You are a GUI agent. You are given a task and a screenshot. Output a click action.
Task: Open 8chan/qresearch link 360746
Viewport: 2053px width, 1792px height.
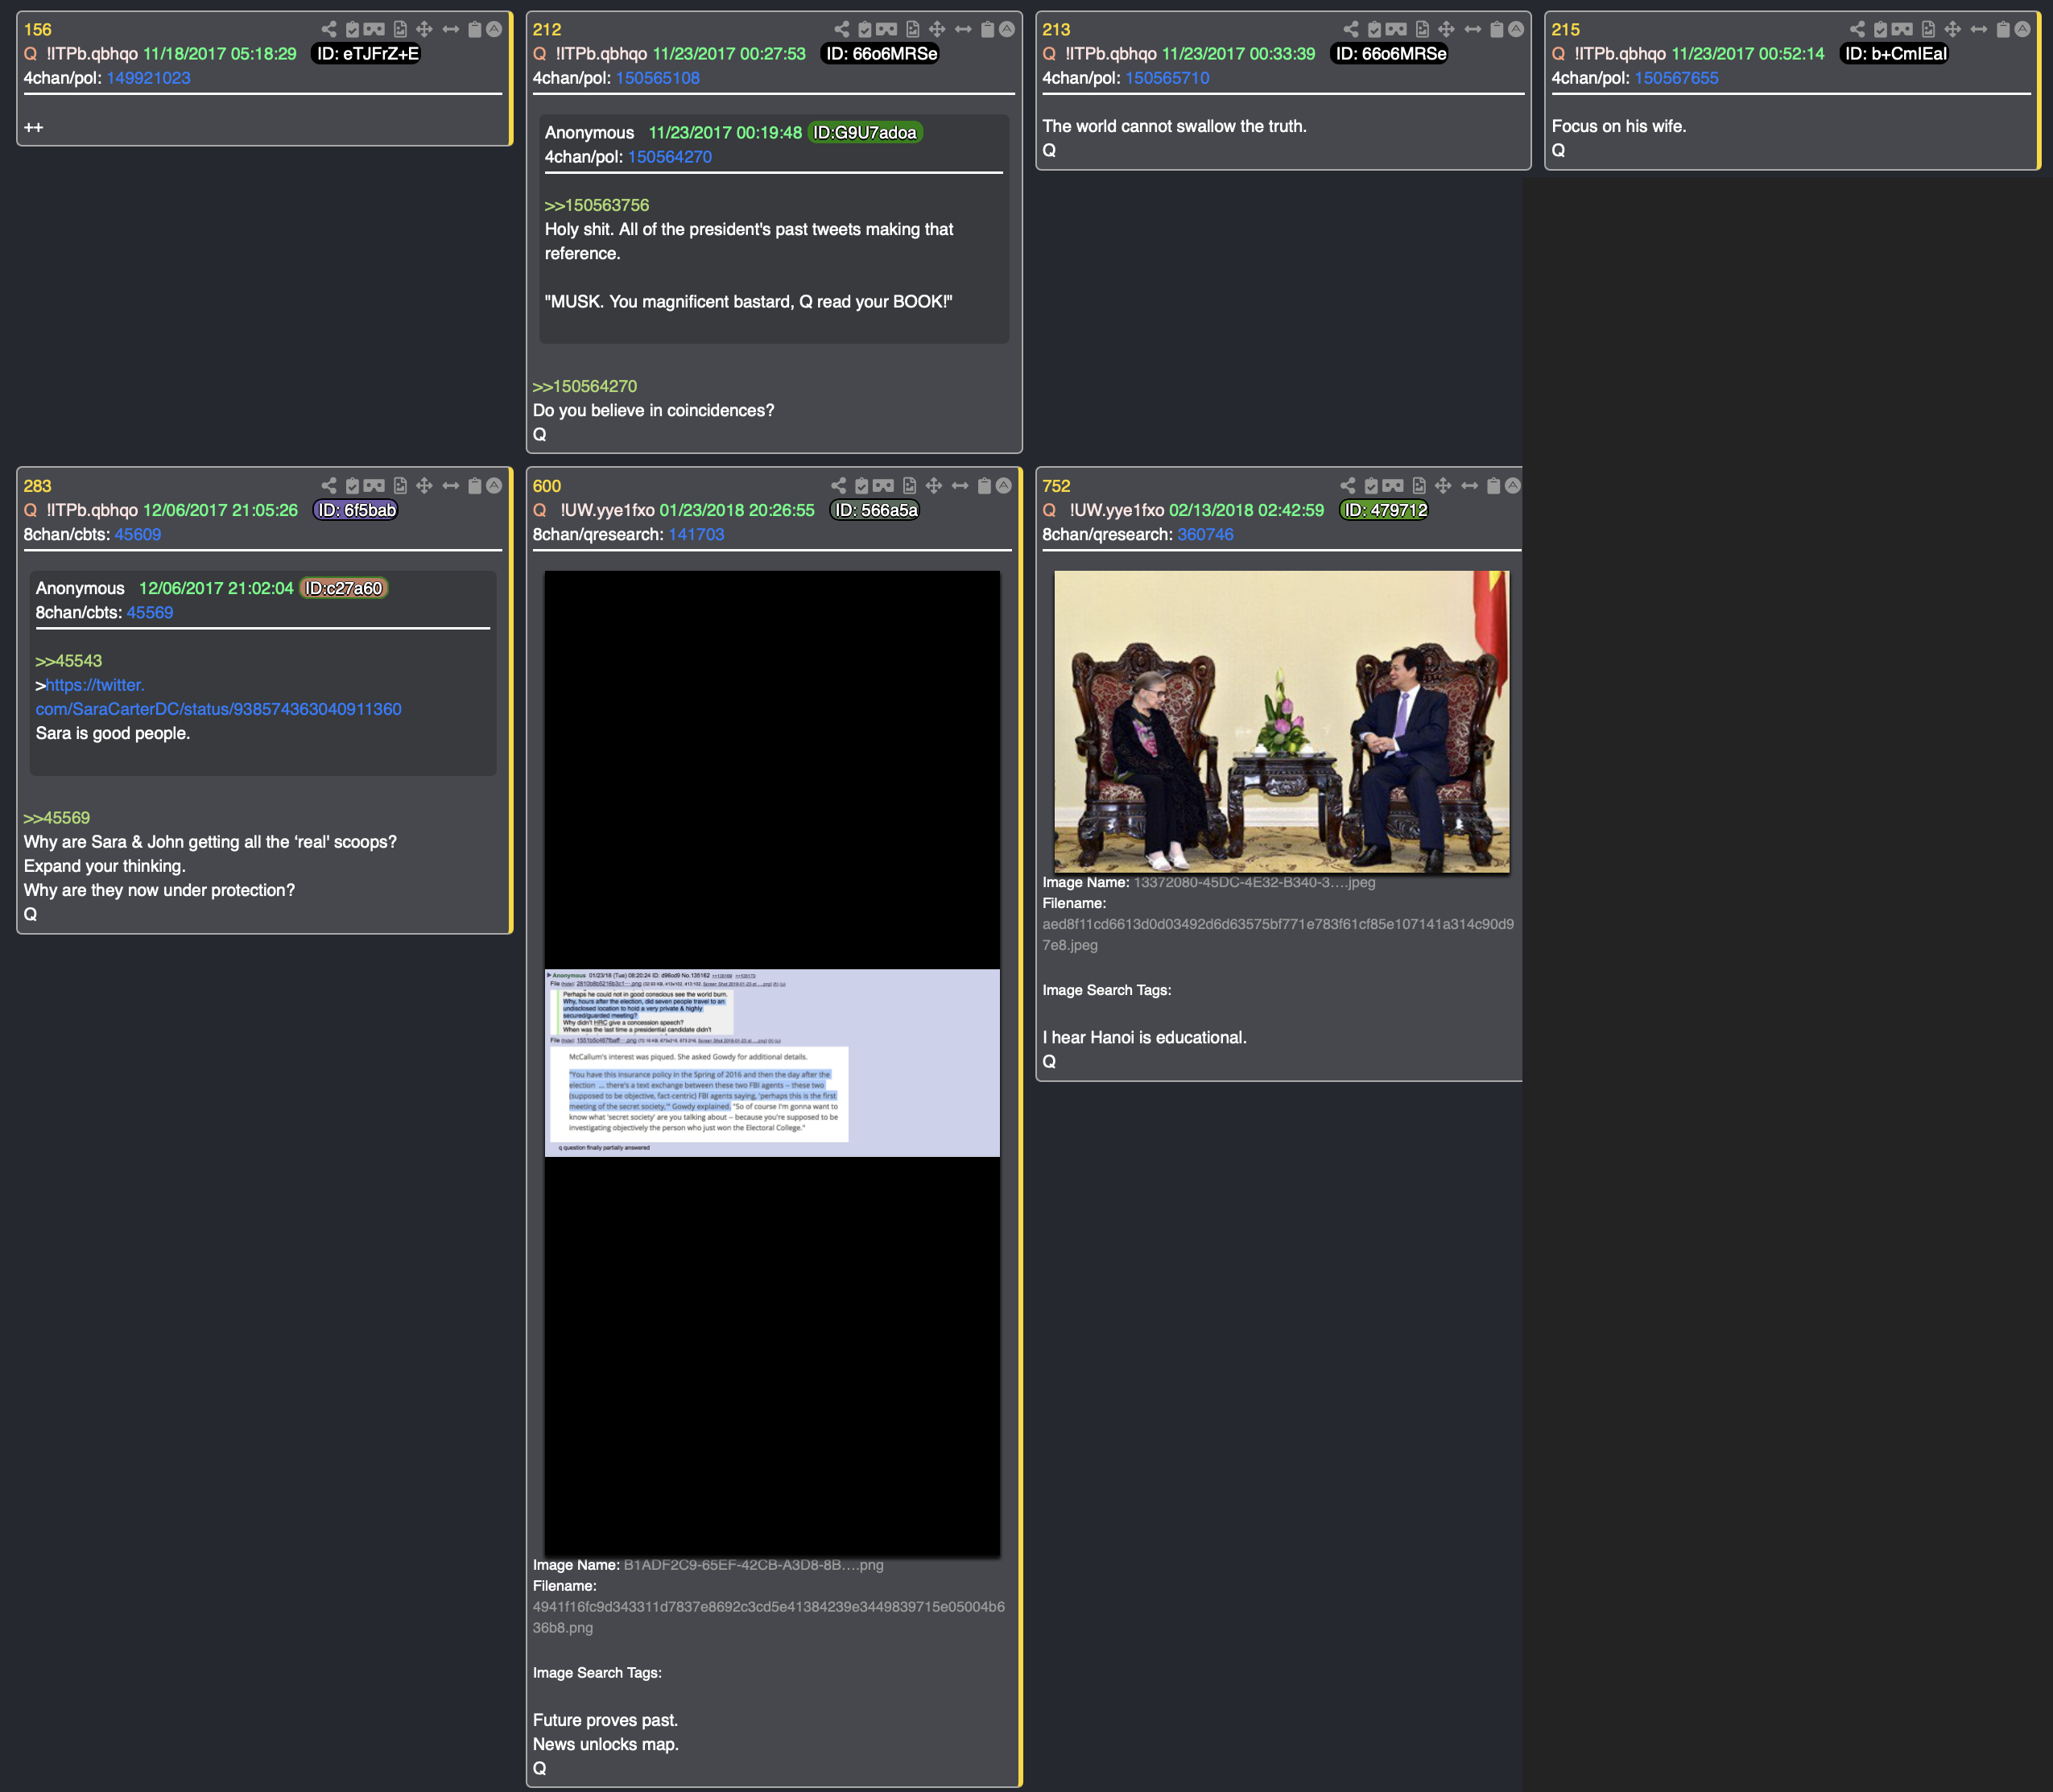click(x=1205, y=534)
